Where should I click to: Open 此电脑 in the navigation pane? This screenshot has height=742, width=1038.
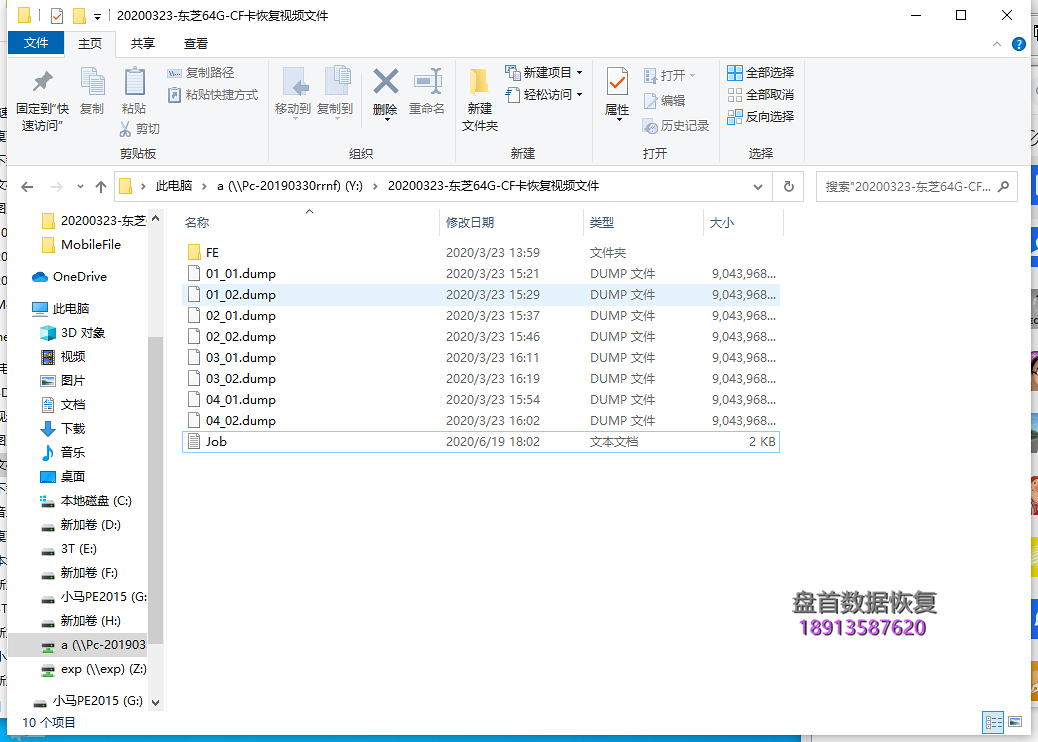(60, 308)
